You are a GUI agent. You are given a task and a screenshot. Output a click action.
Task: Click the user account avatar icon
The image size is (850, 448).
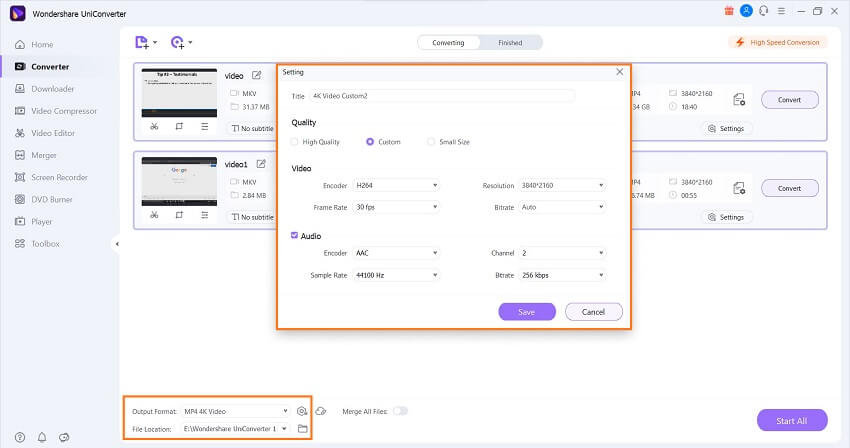pos(746,11)
